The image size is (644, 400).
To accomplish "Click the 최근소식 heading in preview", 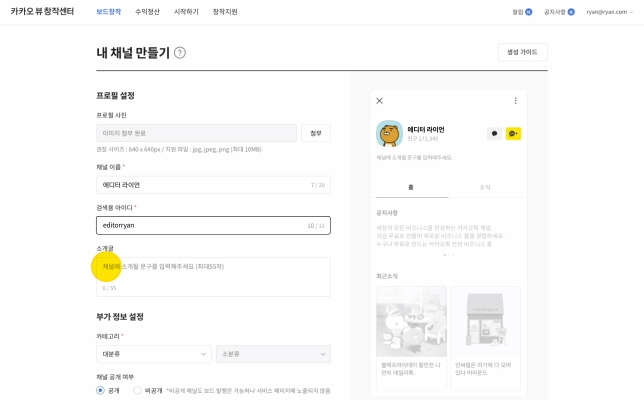I will (x=387, y=276).
